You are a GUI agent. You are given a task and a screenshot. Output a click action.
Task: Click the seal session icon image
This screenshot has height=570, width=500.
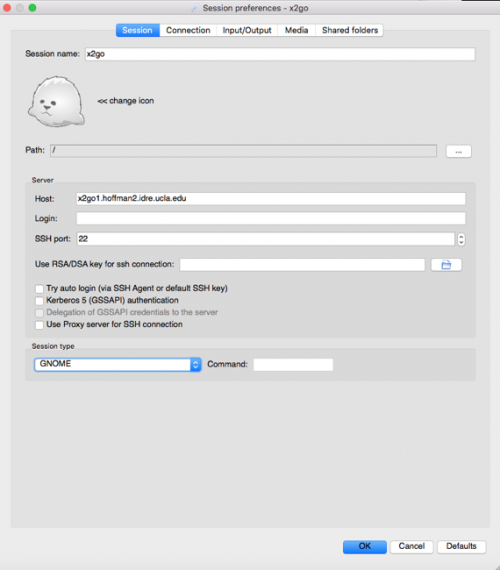click(x=56, y=102)
